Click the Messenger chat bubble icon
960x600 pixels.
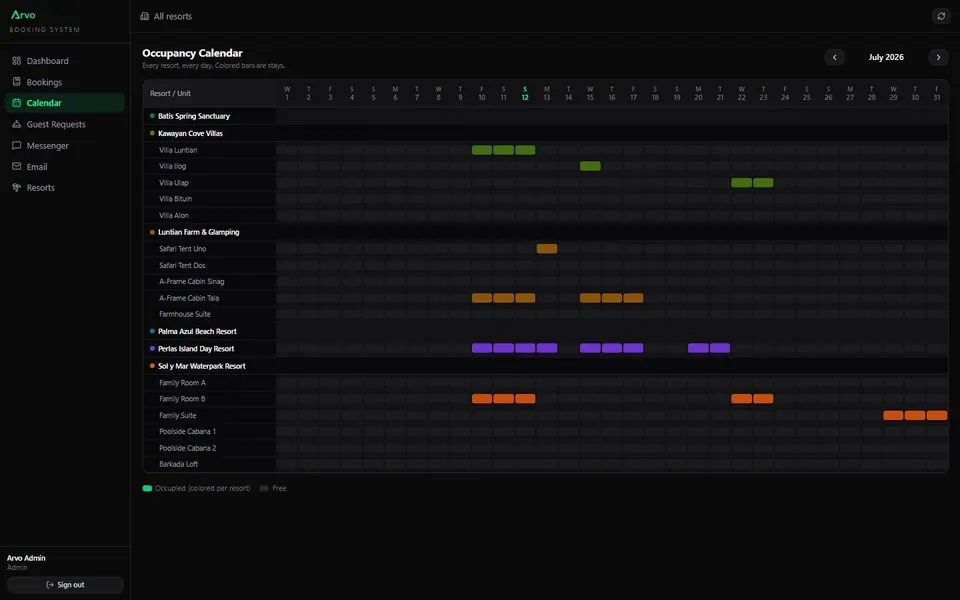pyautogui.click(x=17, y=146)
